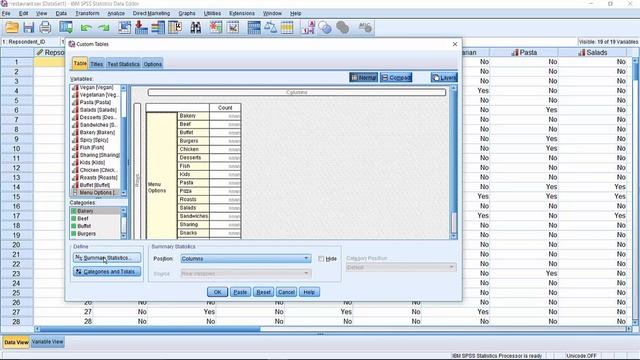Click Categories and Totals button
Image resolution: width=640 pixels, height=360 pixels.
tap(107, 271)
